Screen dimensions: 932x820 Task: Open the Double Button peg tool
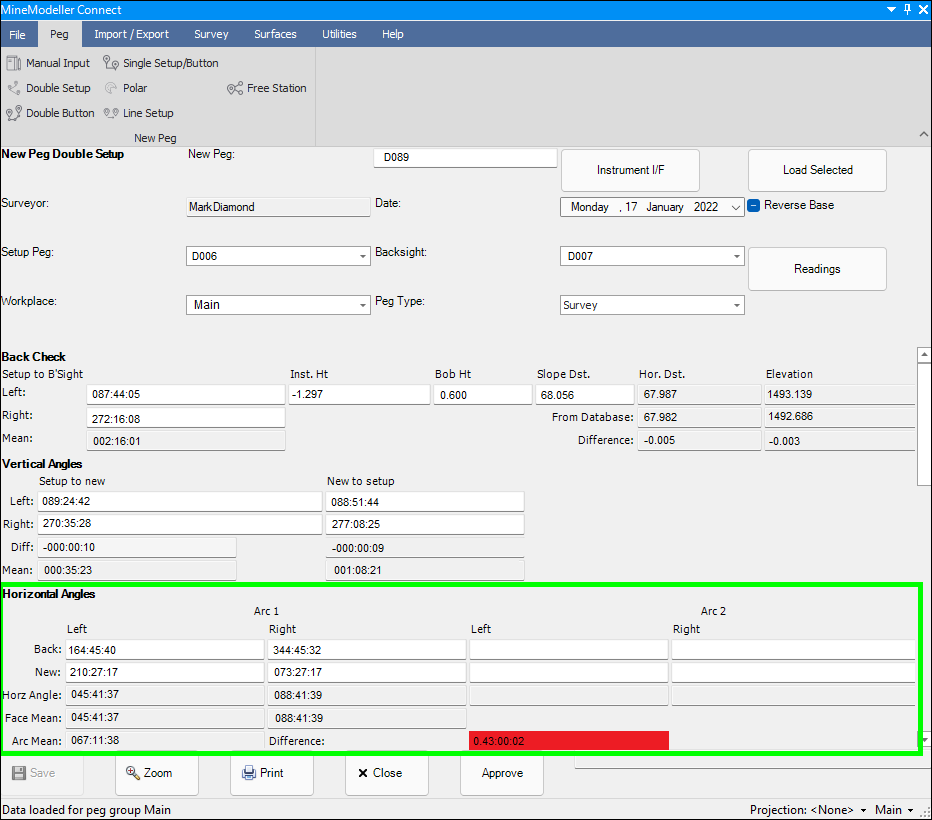click(x=51, y=113)
